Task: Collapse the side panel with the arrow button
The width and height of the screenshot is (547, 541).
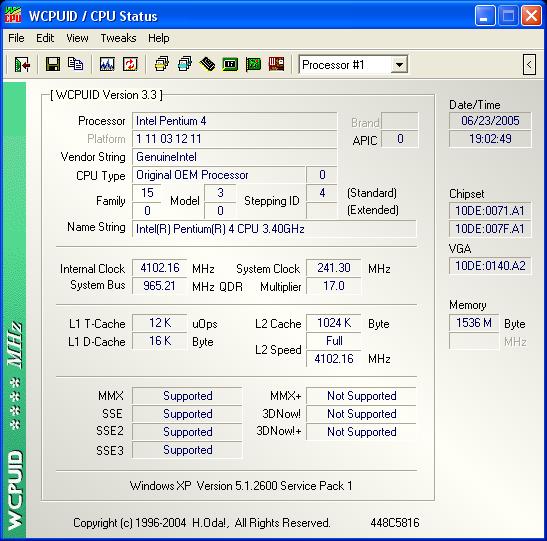Action: (529, 65)
